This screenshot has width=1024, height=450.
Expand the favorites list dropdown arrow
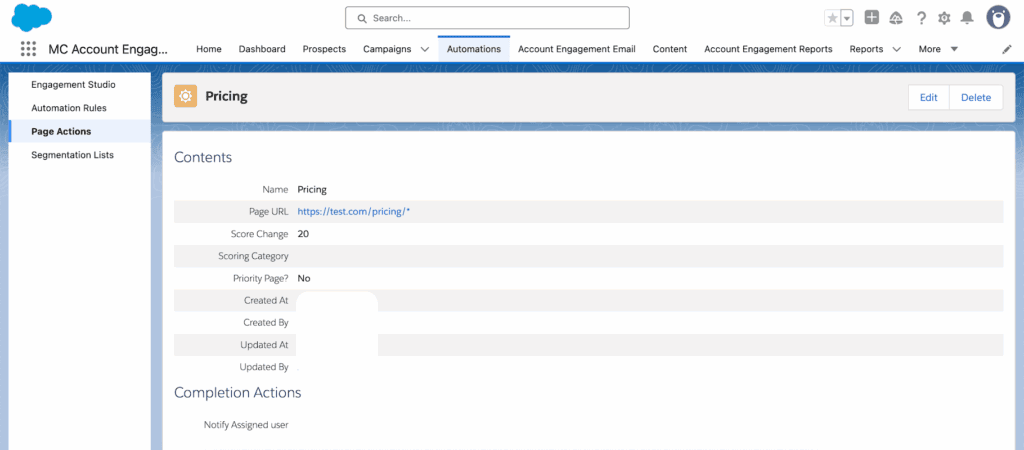[x=847, y=18]
